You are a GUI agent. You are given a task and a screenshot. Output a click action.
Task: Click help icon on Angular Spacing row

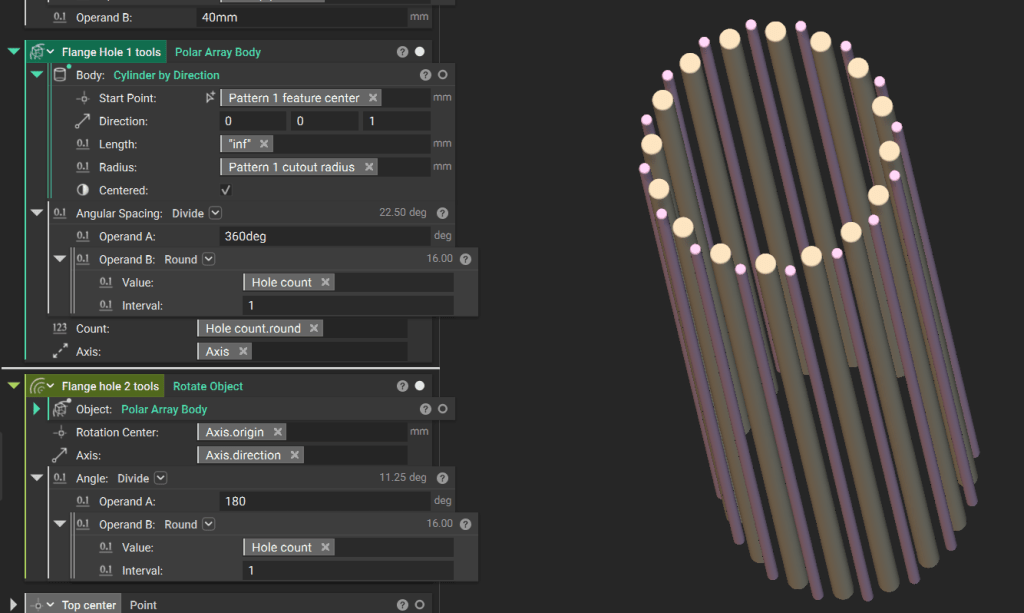[442, 213]
